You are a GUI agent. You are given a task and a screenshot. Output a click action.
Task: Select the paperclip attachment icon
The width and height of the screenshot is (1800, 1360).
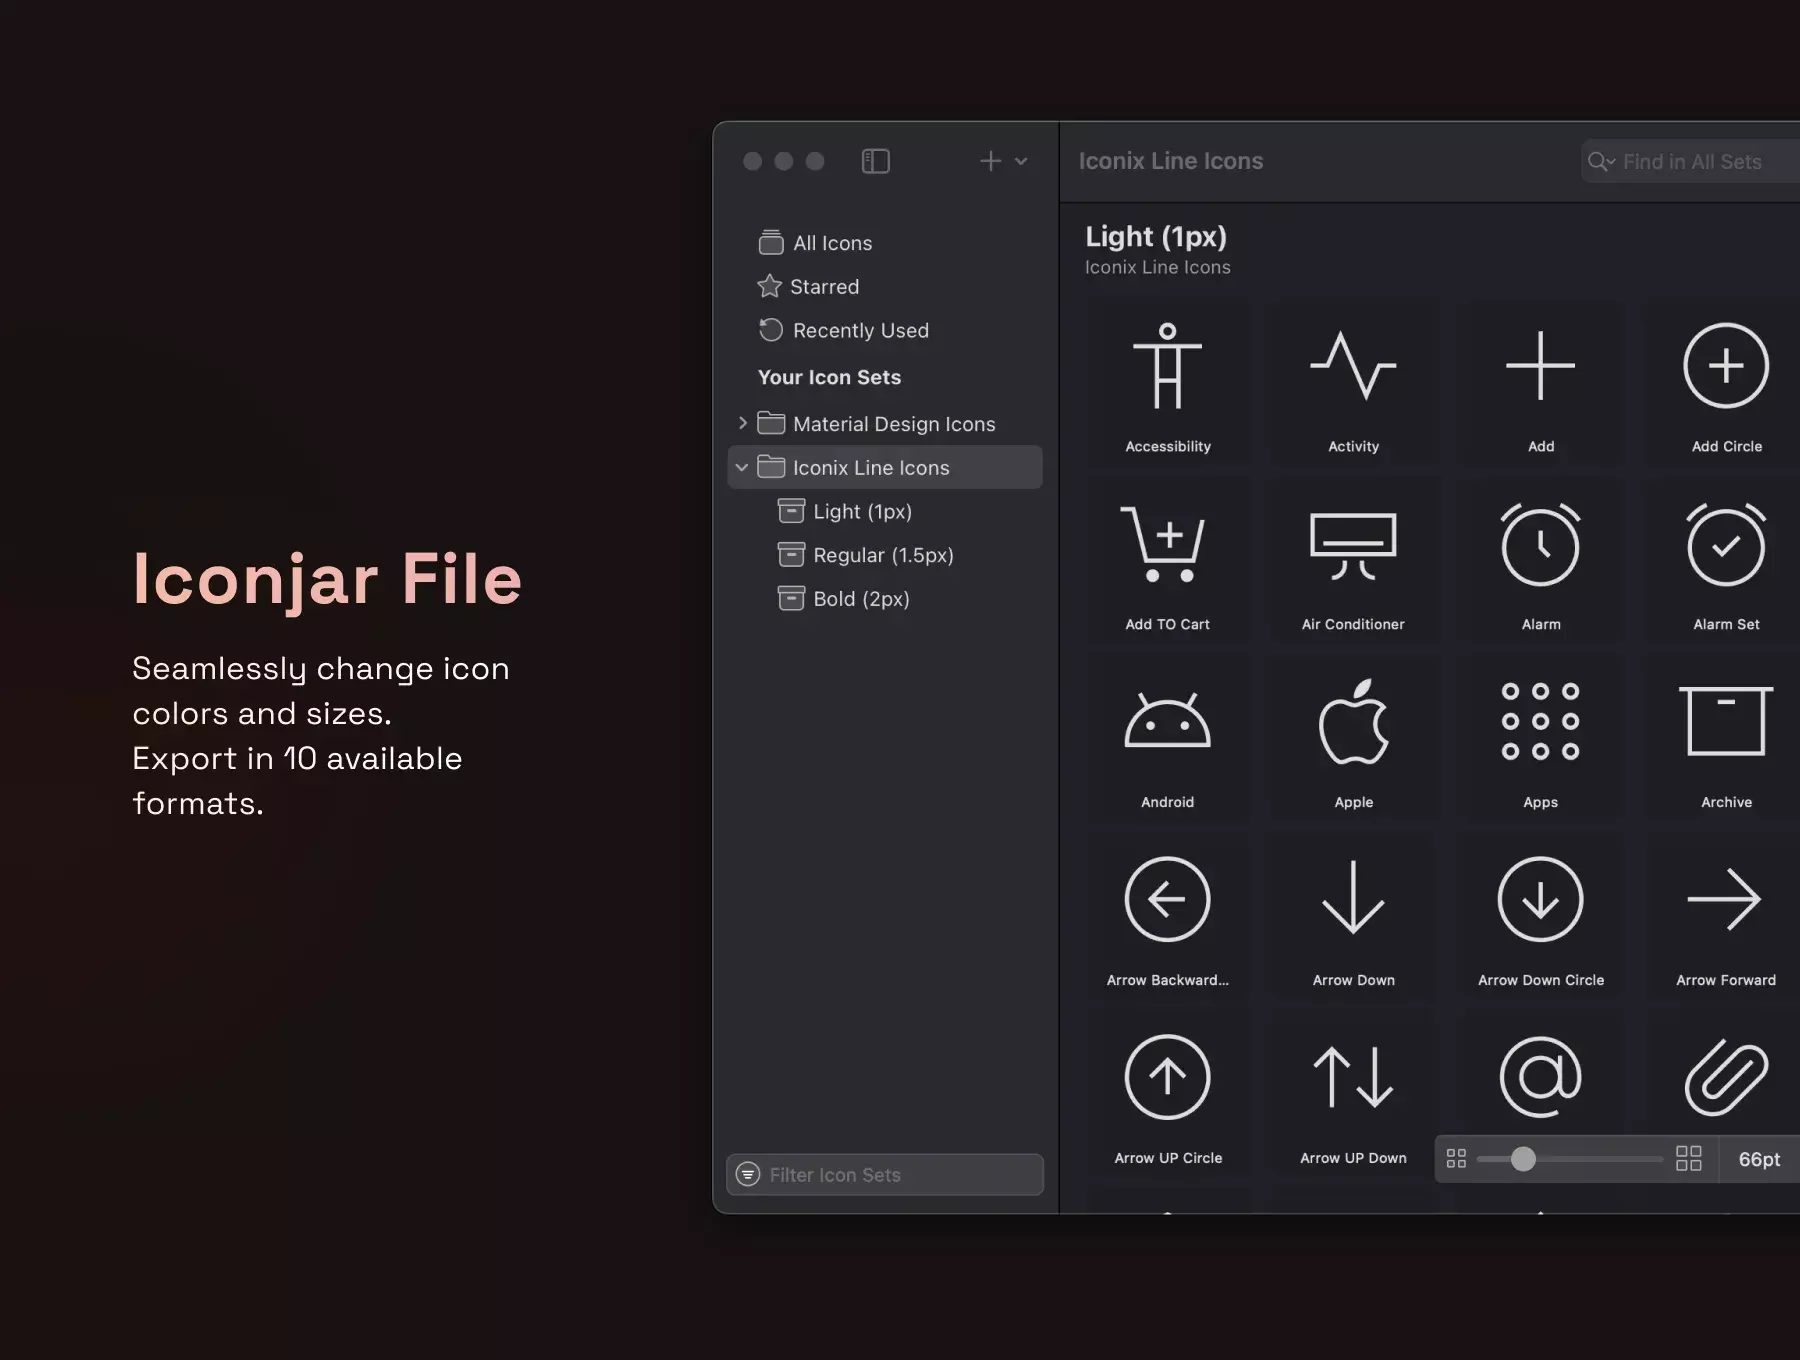click(1726, 1077)
